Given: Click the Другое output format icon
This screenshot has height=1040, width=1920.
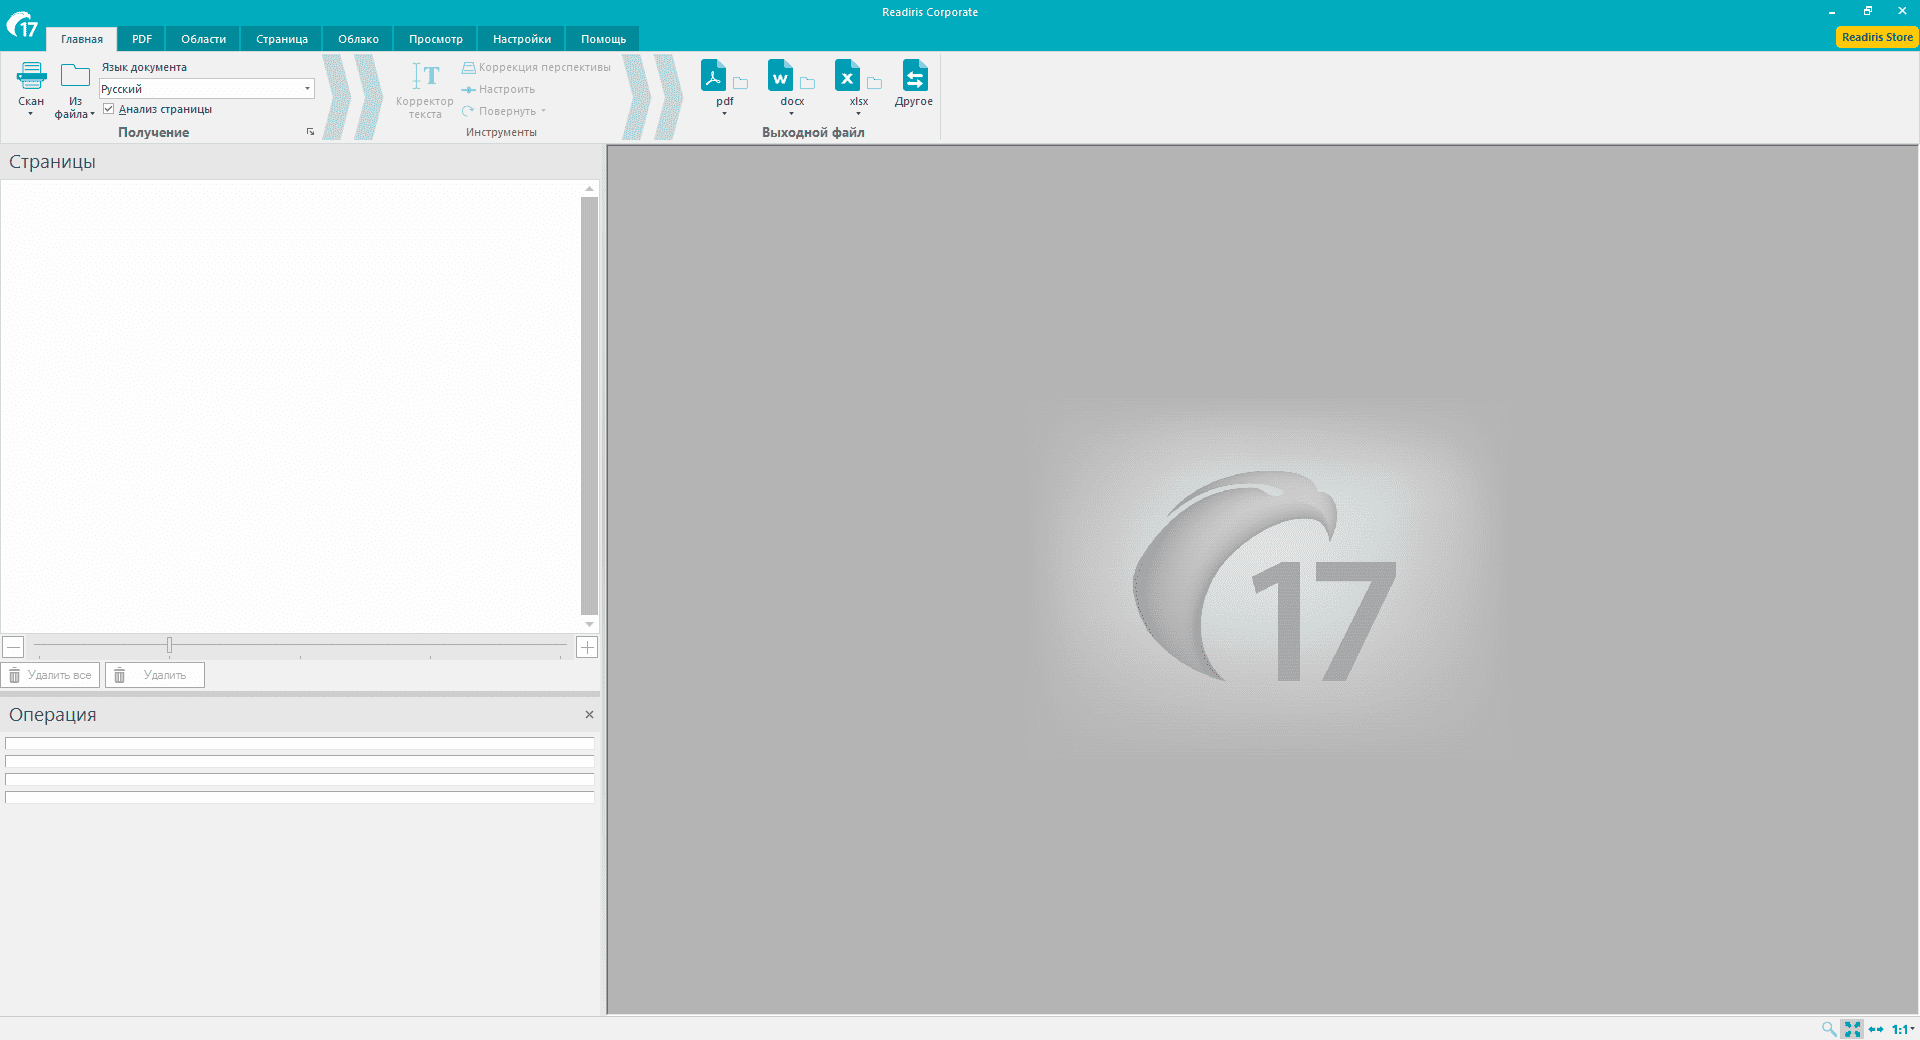Looking at the screenshot, I should 914,76.
